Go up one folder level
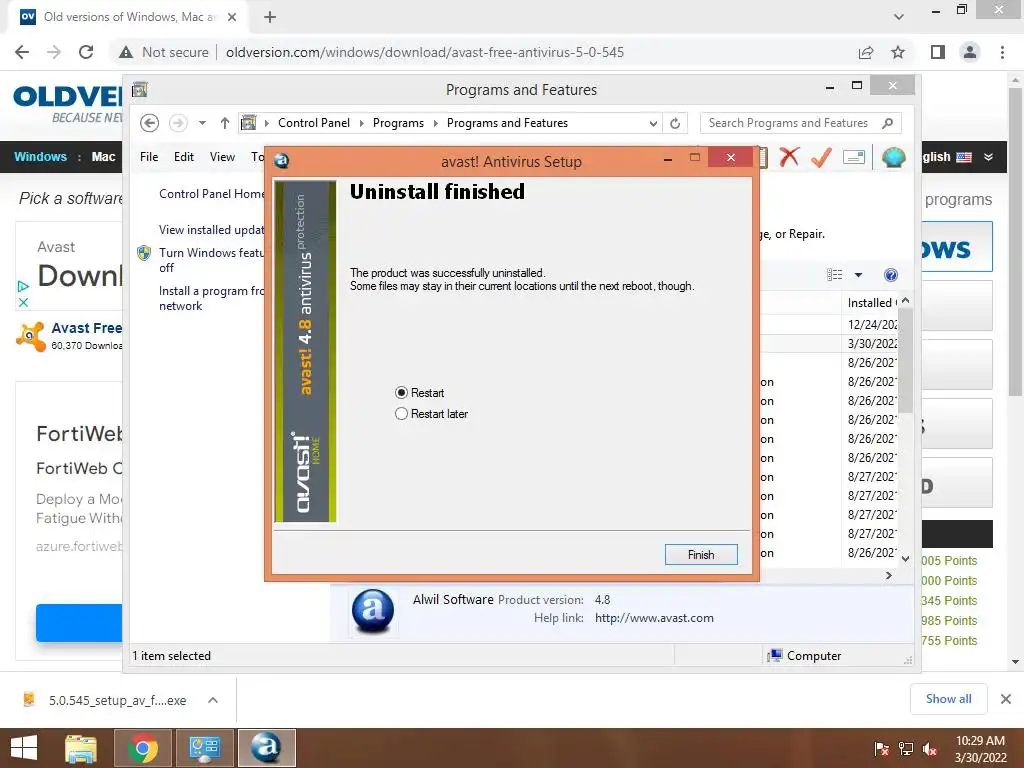Viewport: 1024px width, 768px height. (x=225, y=123)
